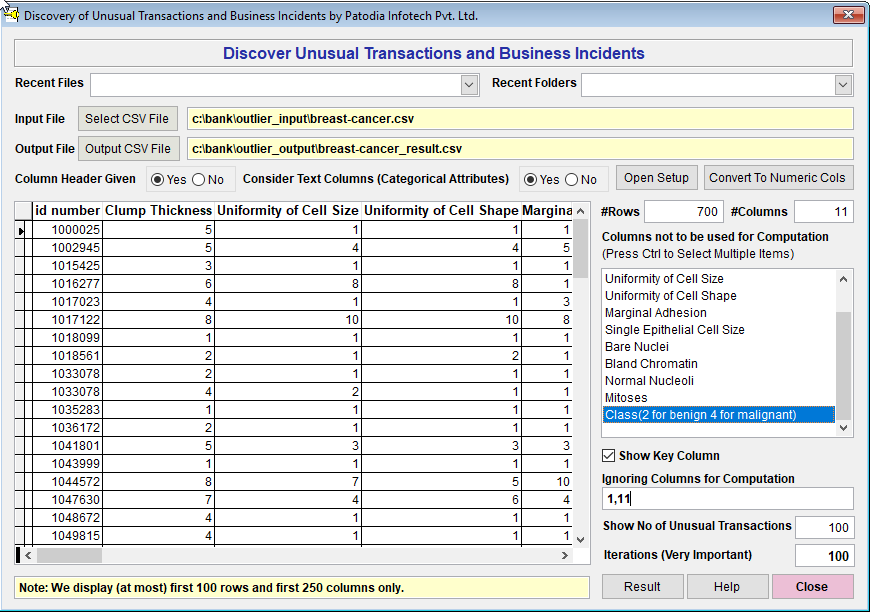870x612 pixels.
Task: Expand the Recent Files dropdown
Action: (470, 85)
